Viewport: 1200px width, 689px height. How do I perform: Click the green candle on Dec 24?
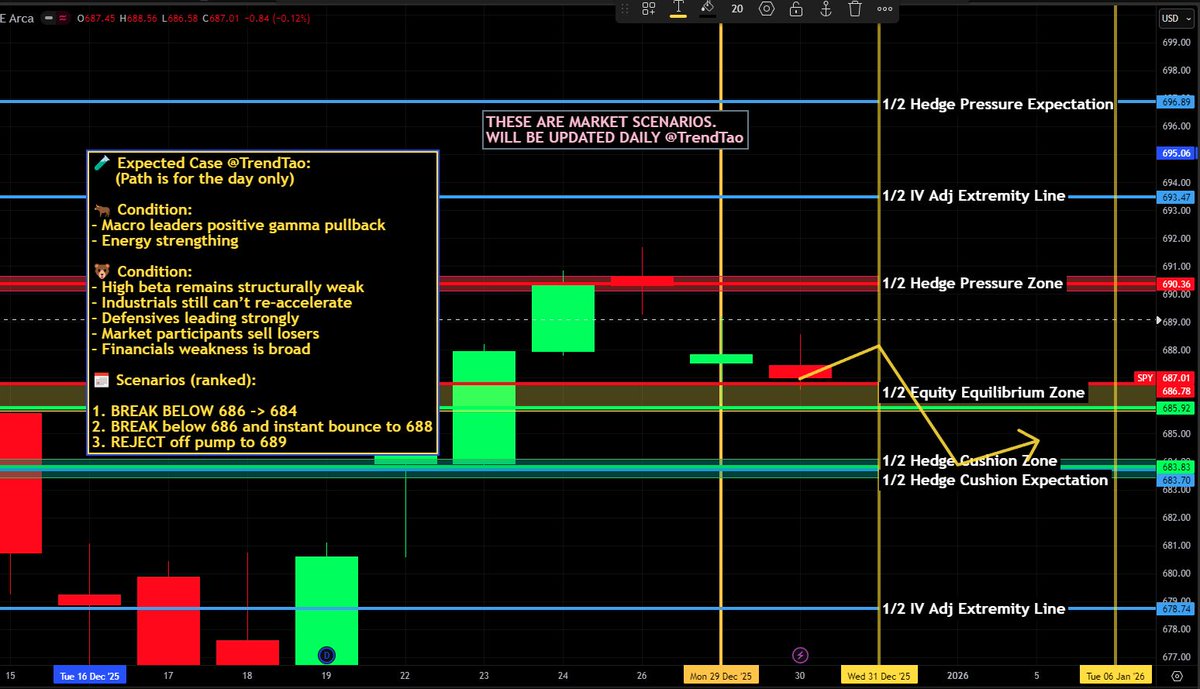pyautogui.click(x=563, y=318)
